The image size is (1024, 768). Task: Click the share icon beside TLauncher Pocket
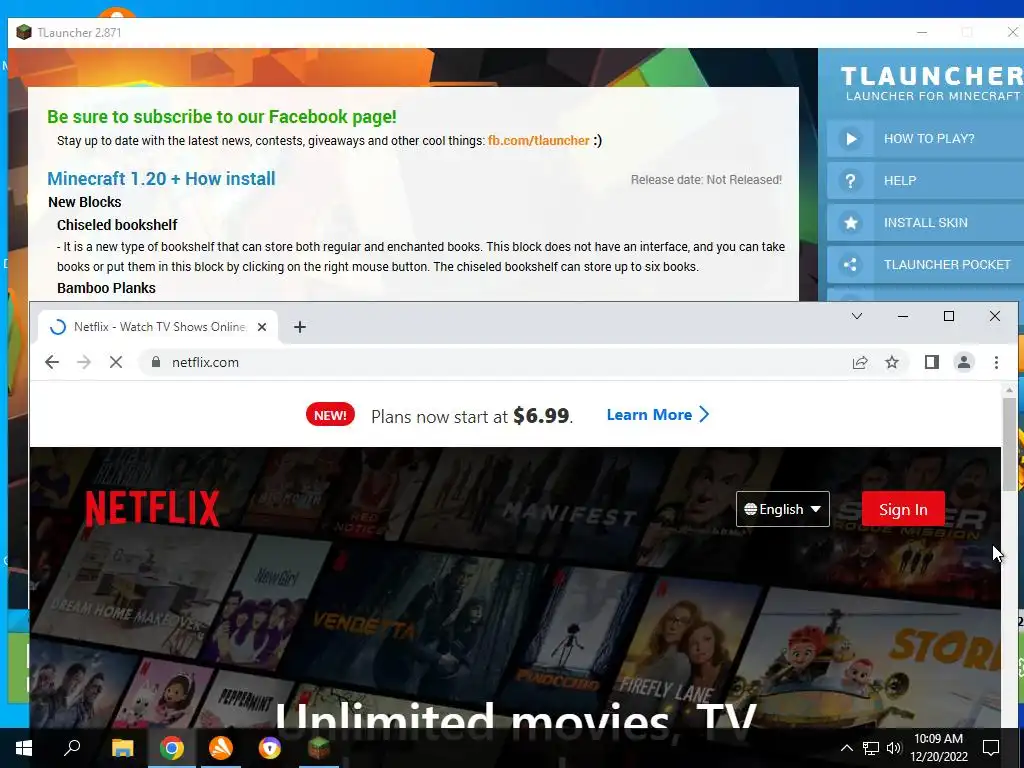click(x=850, y=264)
